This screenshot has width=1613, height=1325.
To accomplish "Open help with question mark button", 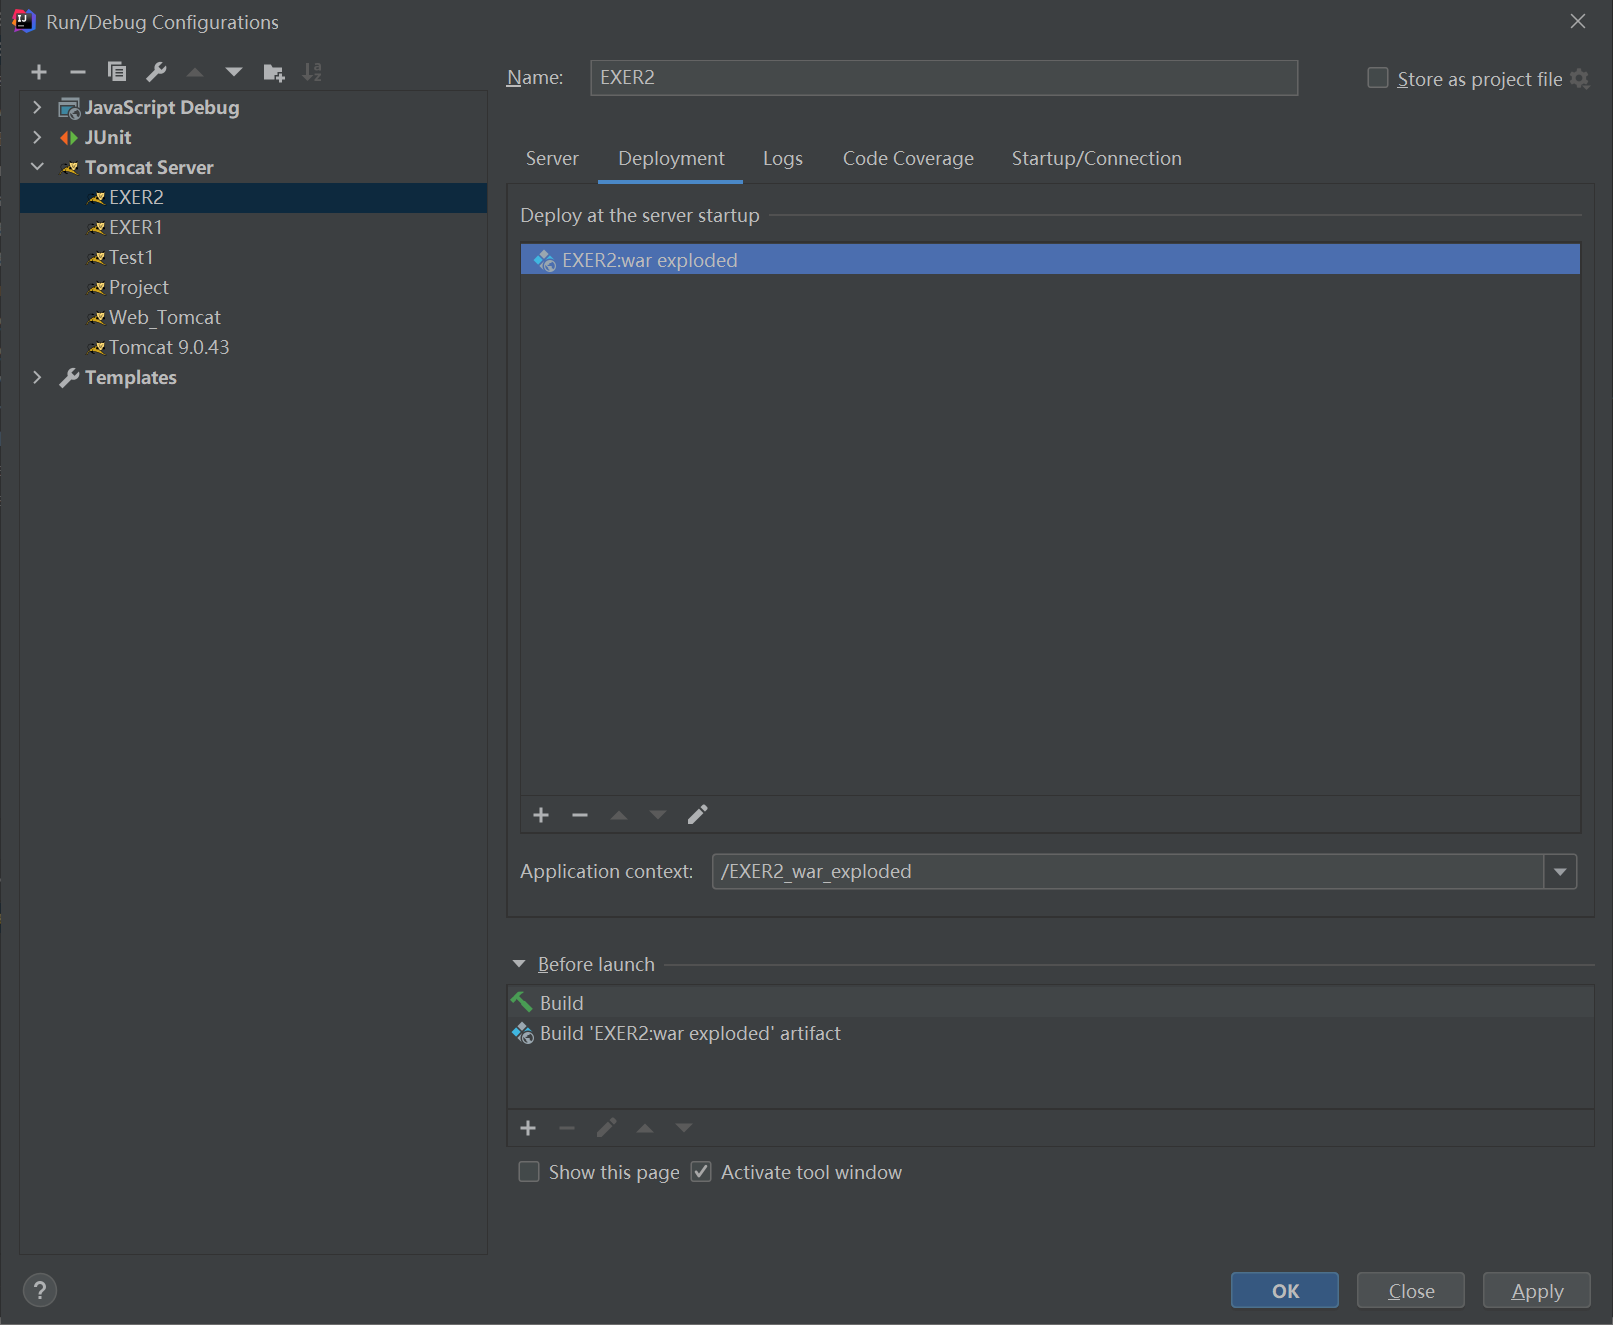I will [x=40, y=1290].
